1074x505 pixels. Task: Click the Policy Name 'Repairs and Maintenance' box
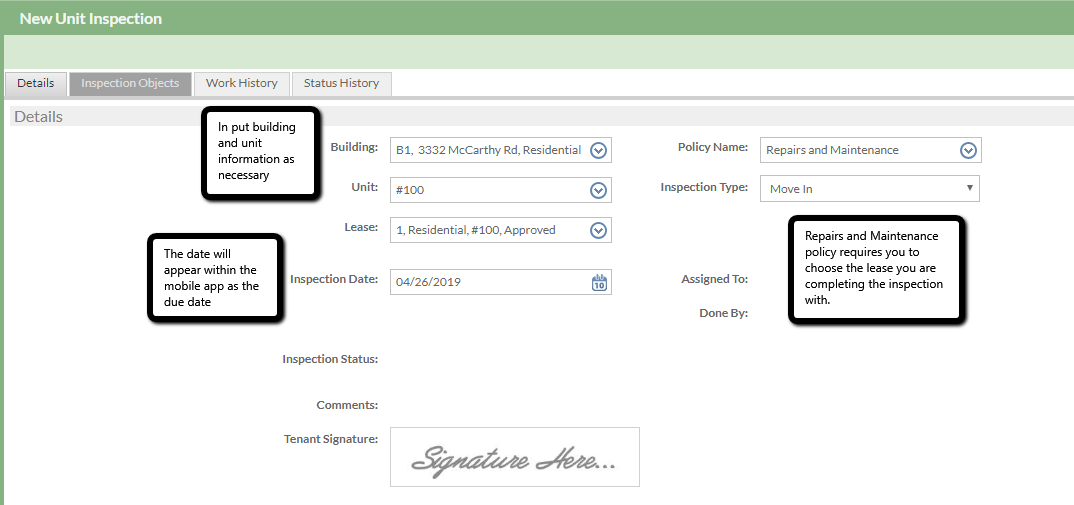[857, 151]
